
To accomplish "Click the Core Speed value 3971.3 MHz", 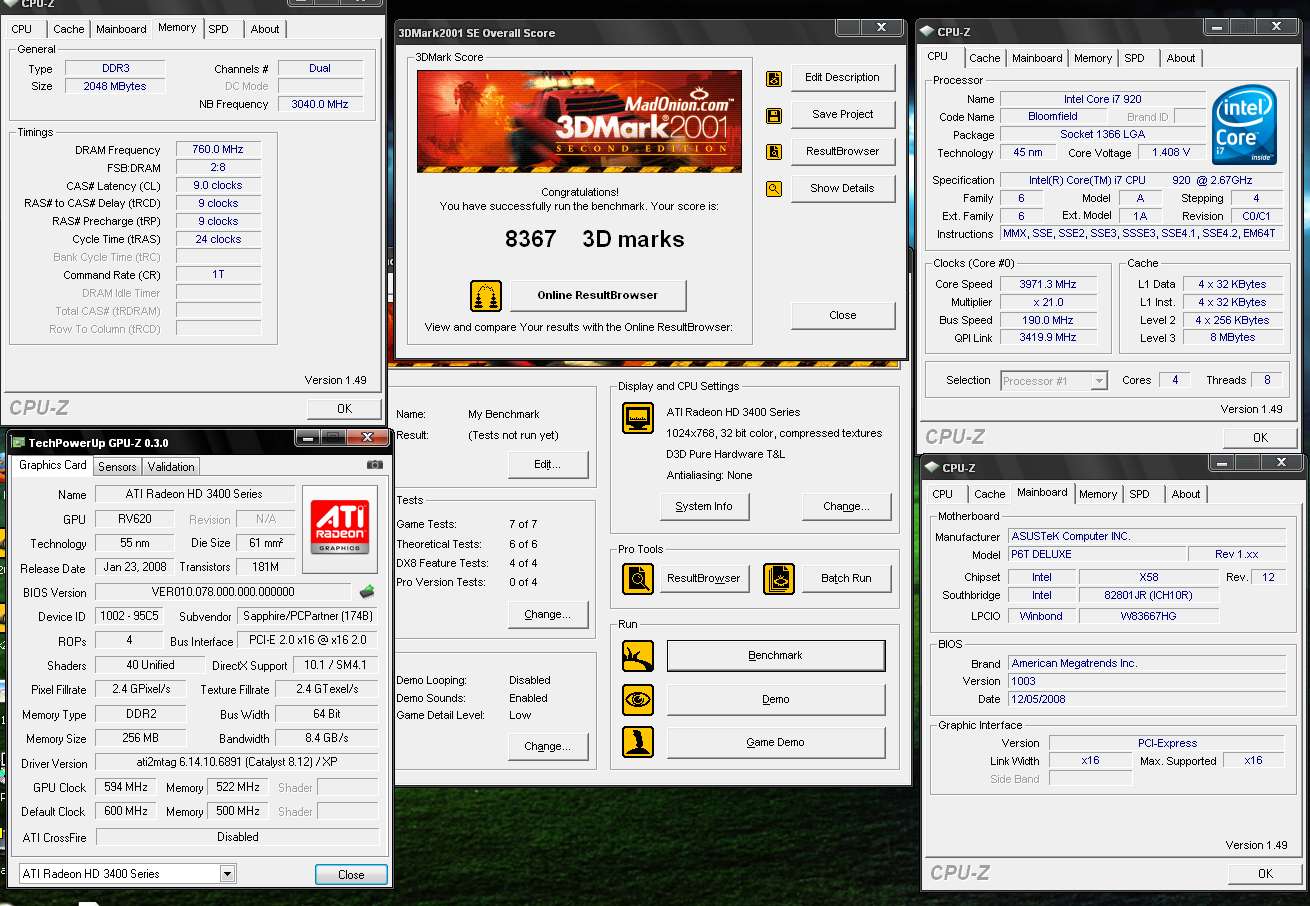I will [1048, 285].
